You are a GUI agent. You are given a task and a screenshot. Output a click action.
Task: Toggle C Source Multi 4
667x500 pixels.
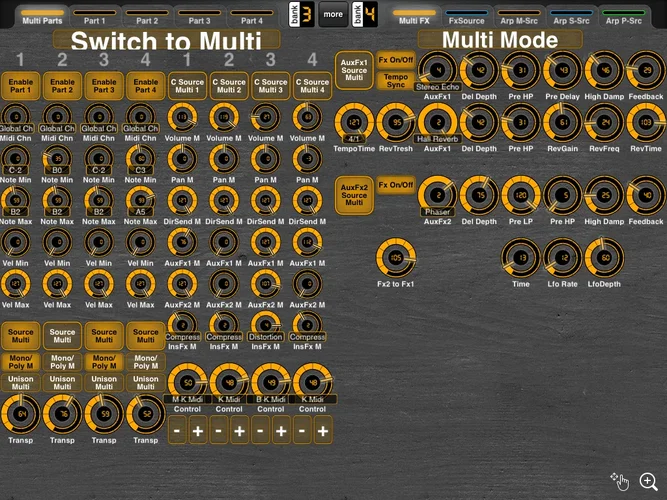click(312, 86)
